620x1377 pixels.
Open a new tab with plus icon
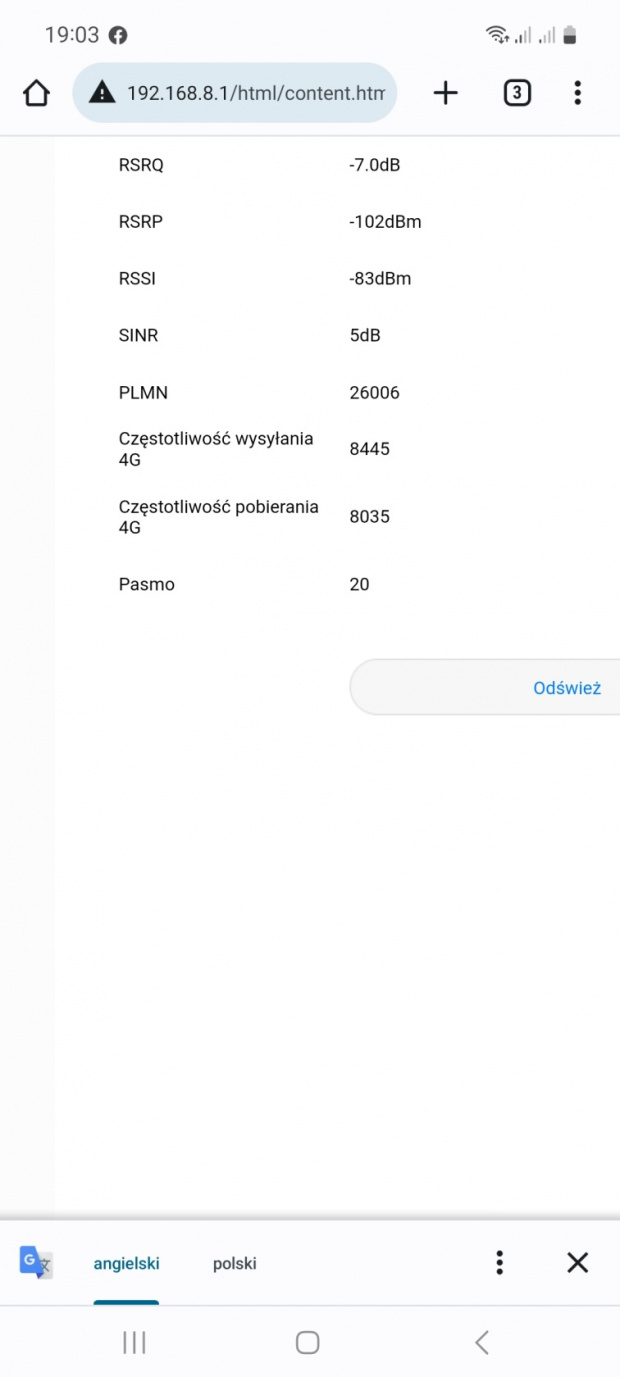pos(445,94)
